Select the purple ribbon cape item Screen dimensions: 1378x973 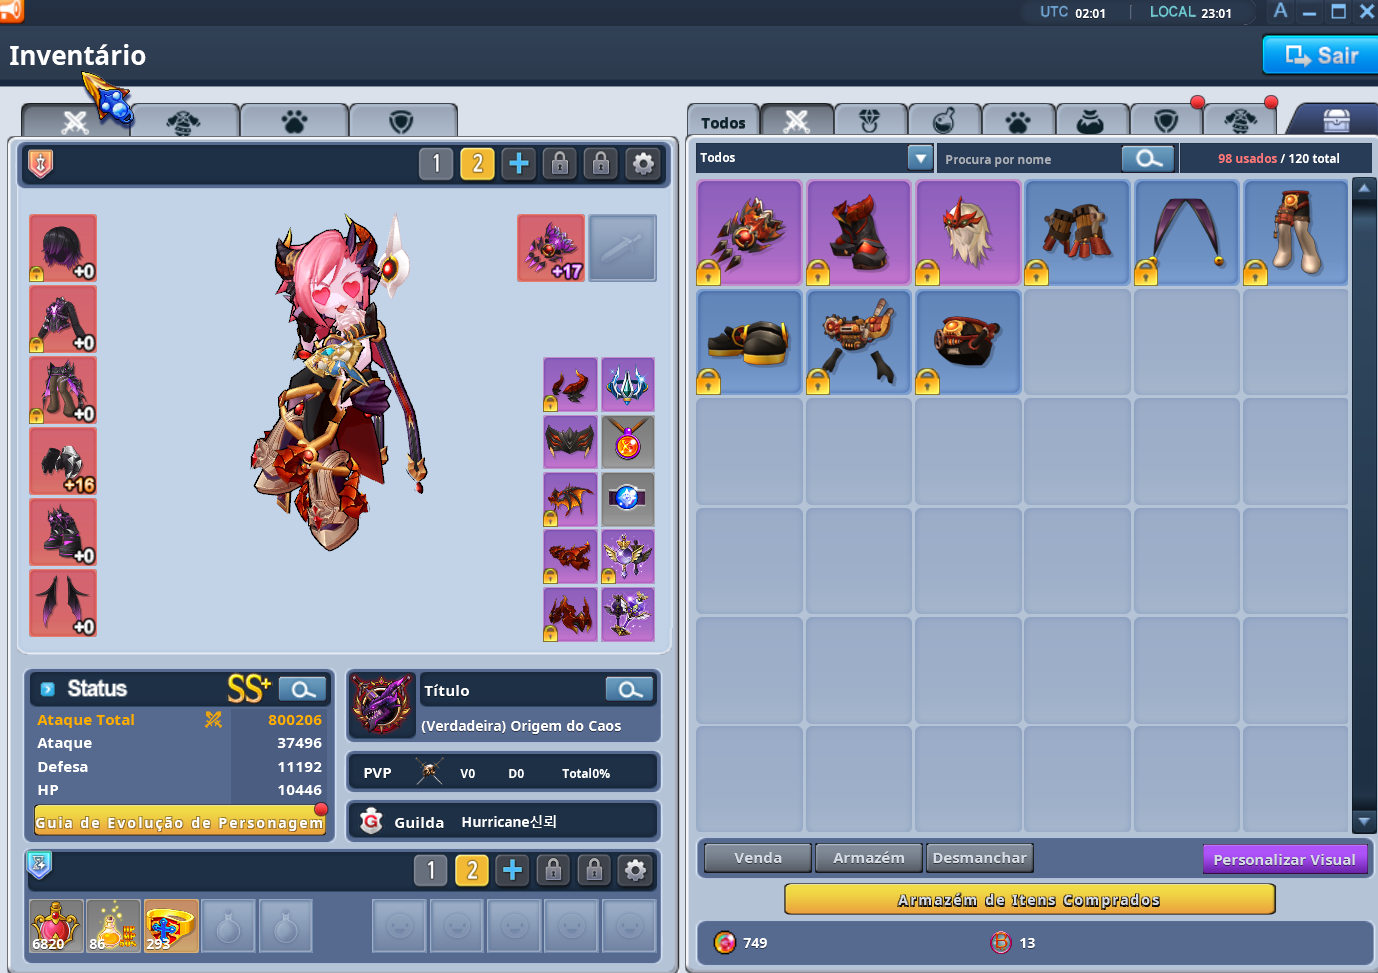(1187, 233)
